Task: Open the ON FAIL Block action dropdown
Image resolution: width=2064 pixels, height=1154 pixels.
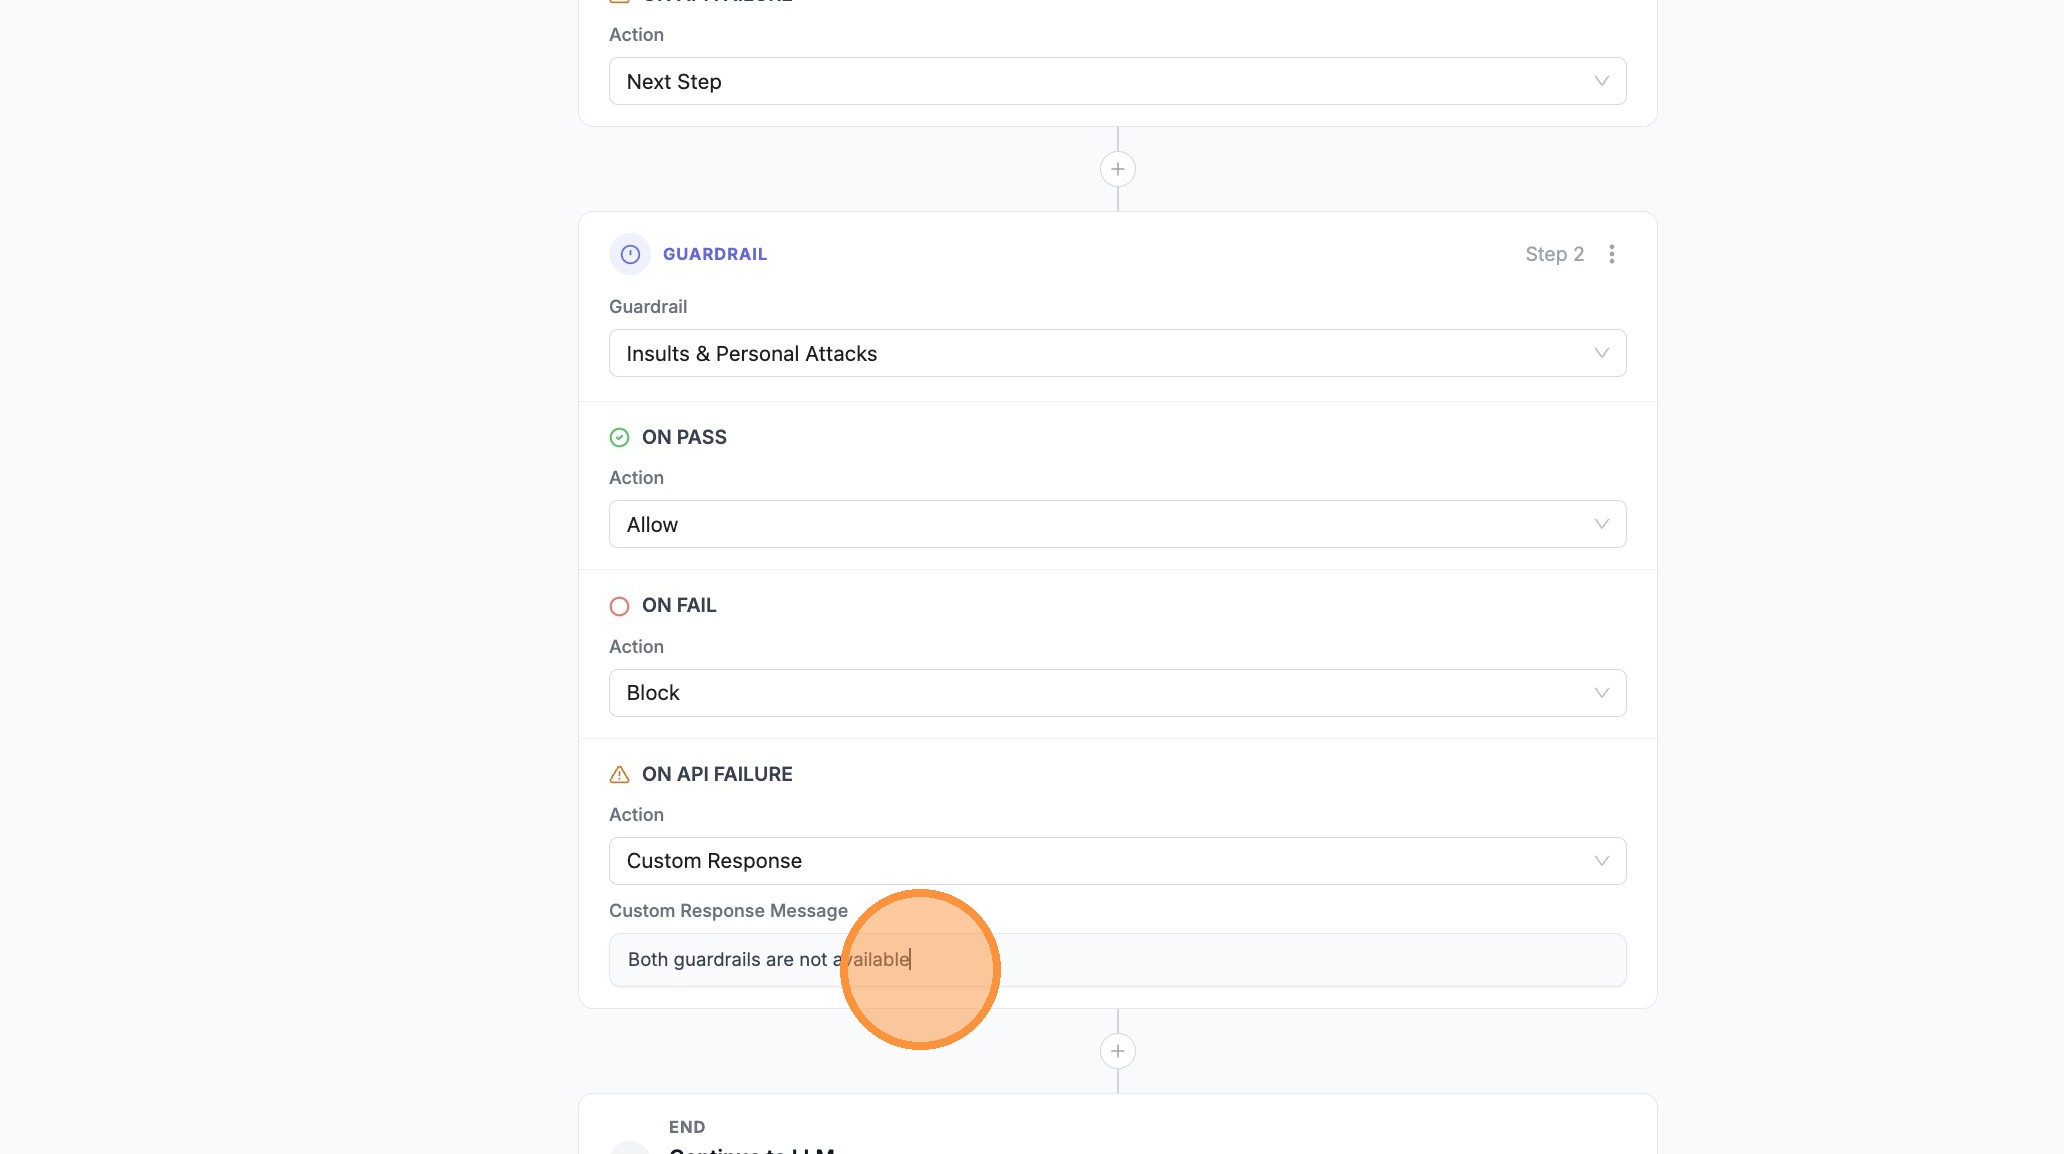Action: [x=1117, y=692]
